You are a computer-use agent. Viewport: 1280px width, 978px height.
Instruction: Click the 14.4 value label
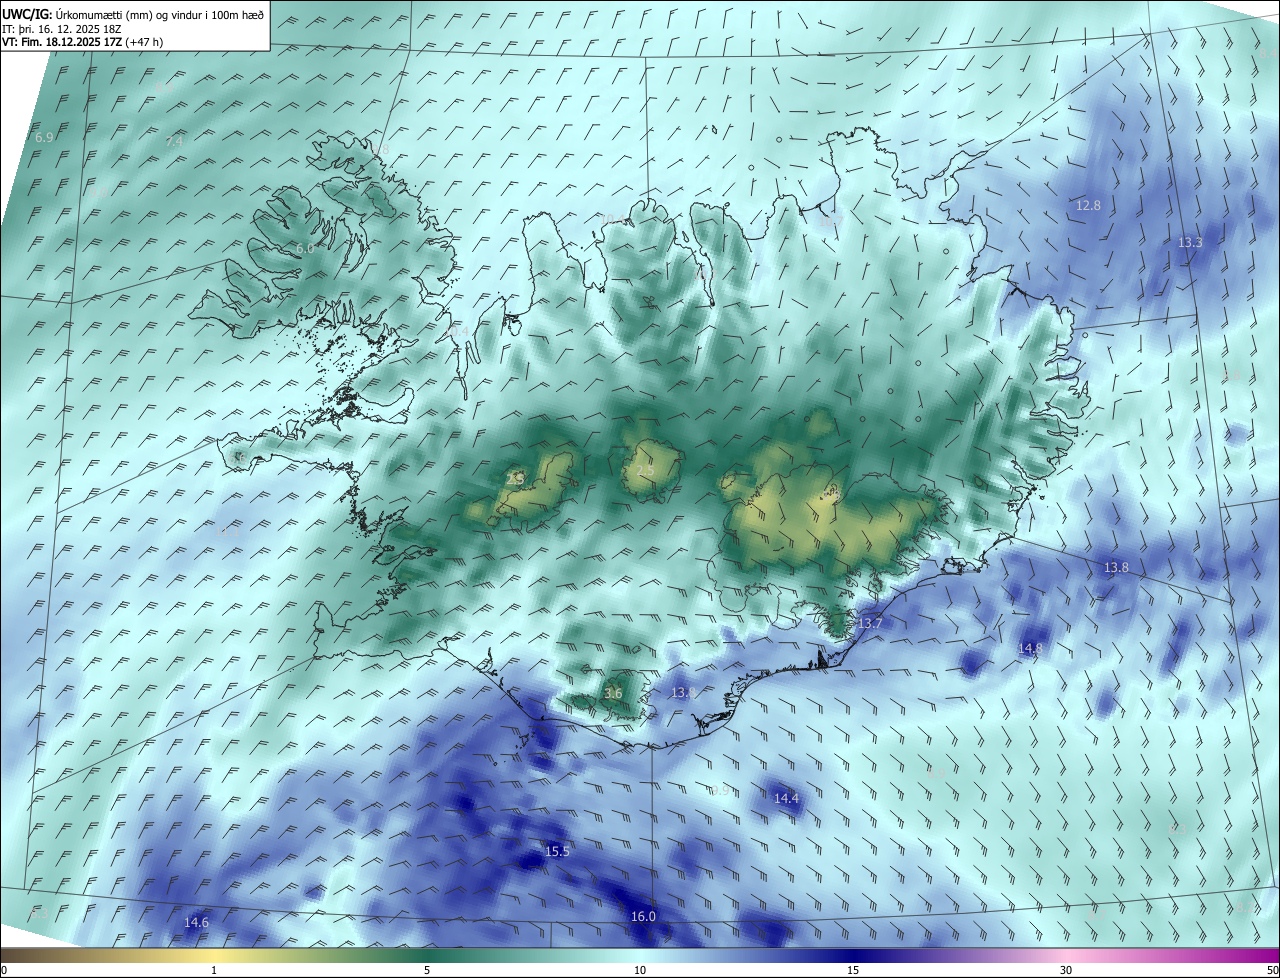coord(787,798)
